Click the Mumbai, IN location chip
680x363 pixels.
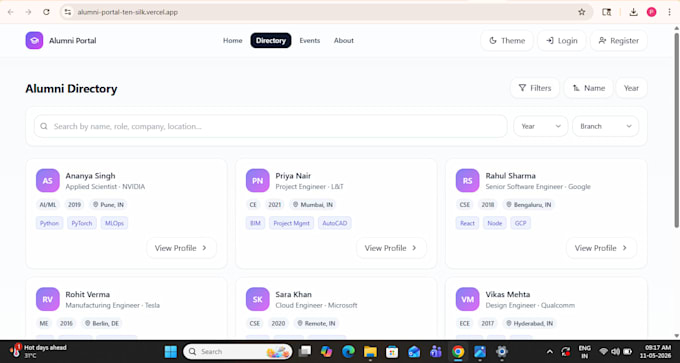tap(313, 205)
